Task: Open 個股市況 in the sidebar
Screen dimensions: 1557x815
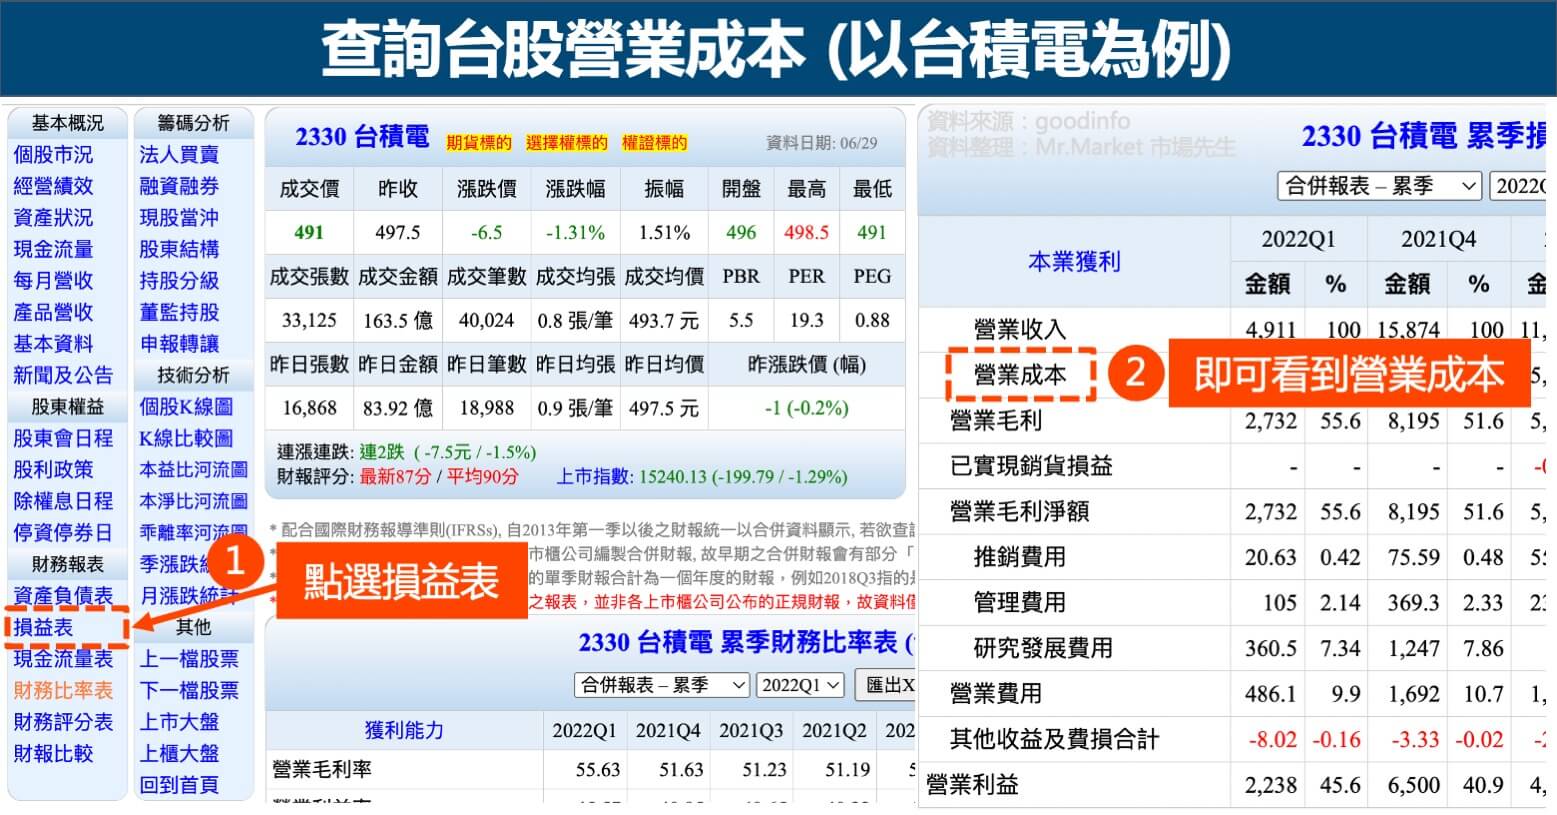Action: [x=53, y=155]
